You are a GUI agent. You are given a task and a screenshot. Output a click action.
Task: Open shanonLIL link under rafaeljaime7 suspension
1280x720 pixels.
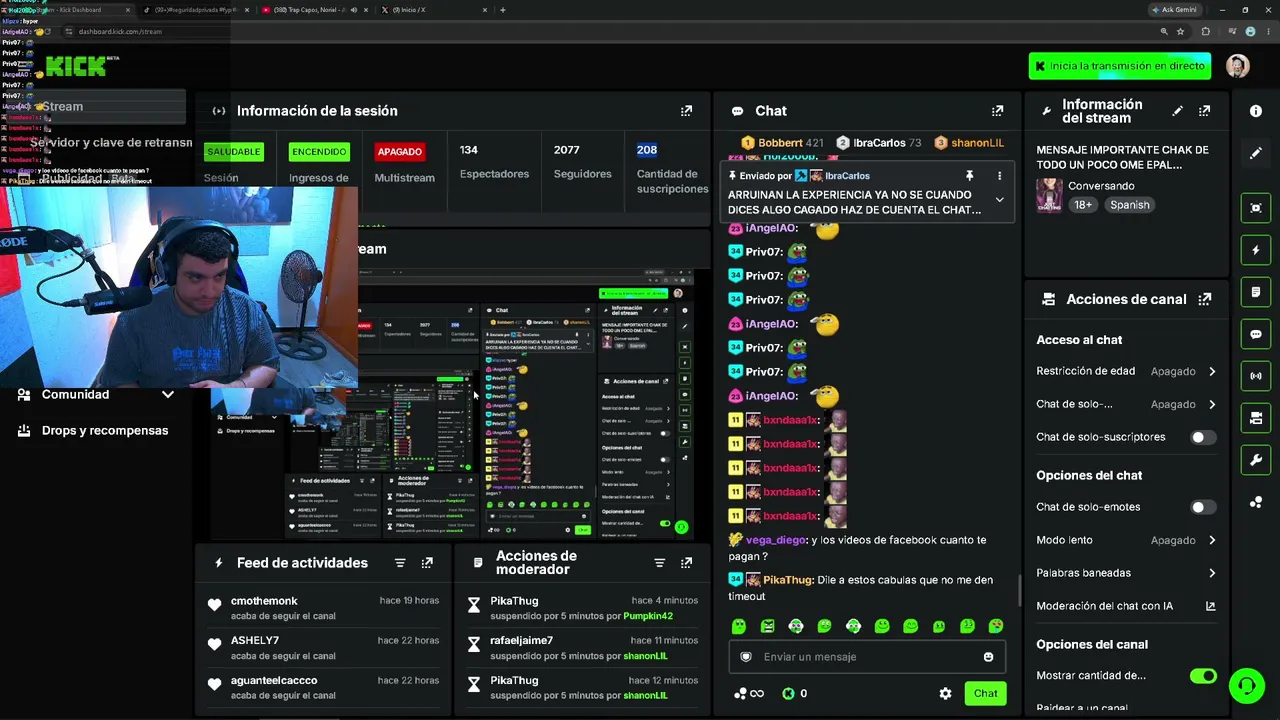click(x=645, y=656)
